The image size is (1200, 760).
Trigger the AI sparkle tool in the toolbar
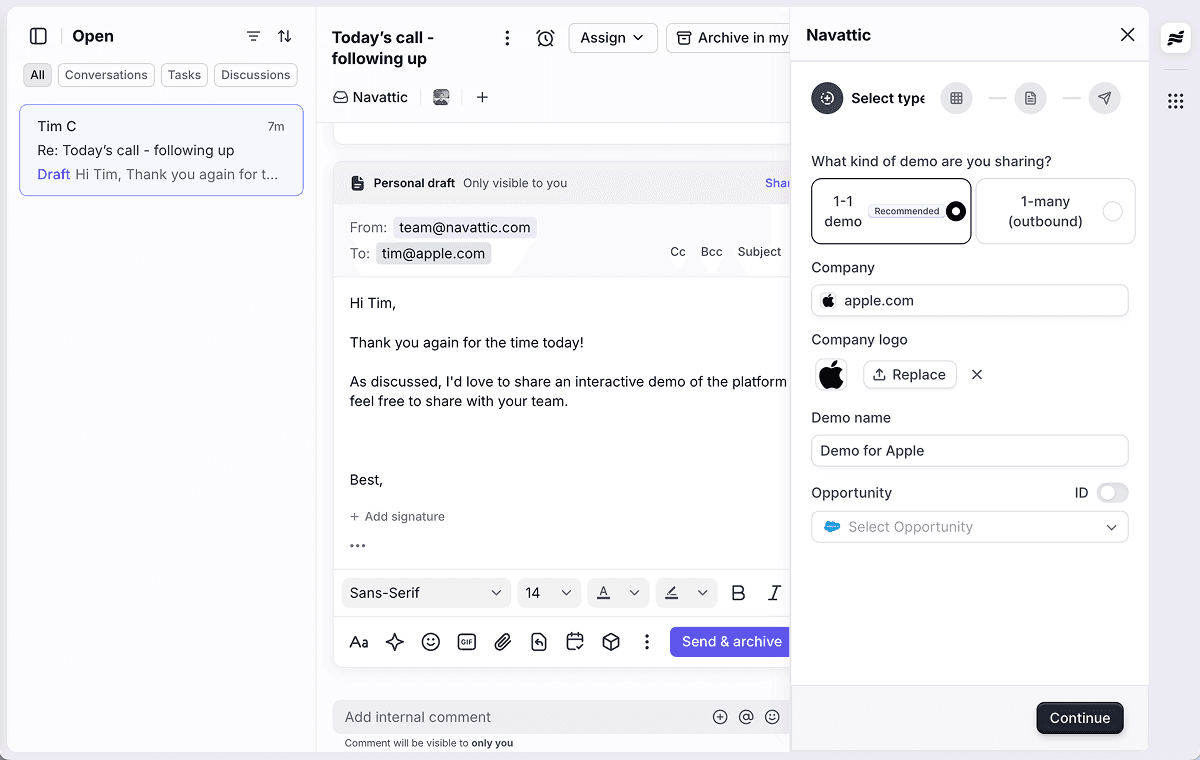[x=394, y=641]
